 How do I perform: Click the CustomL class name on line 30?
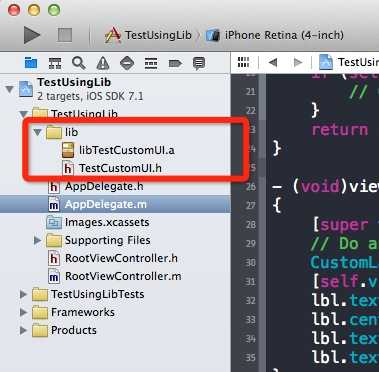(x=345, y=263)
